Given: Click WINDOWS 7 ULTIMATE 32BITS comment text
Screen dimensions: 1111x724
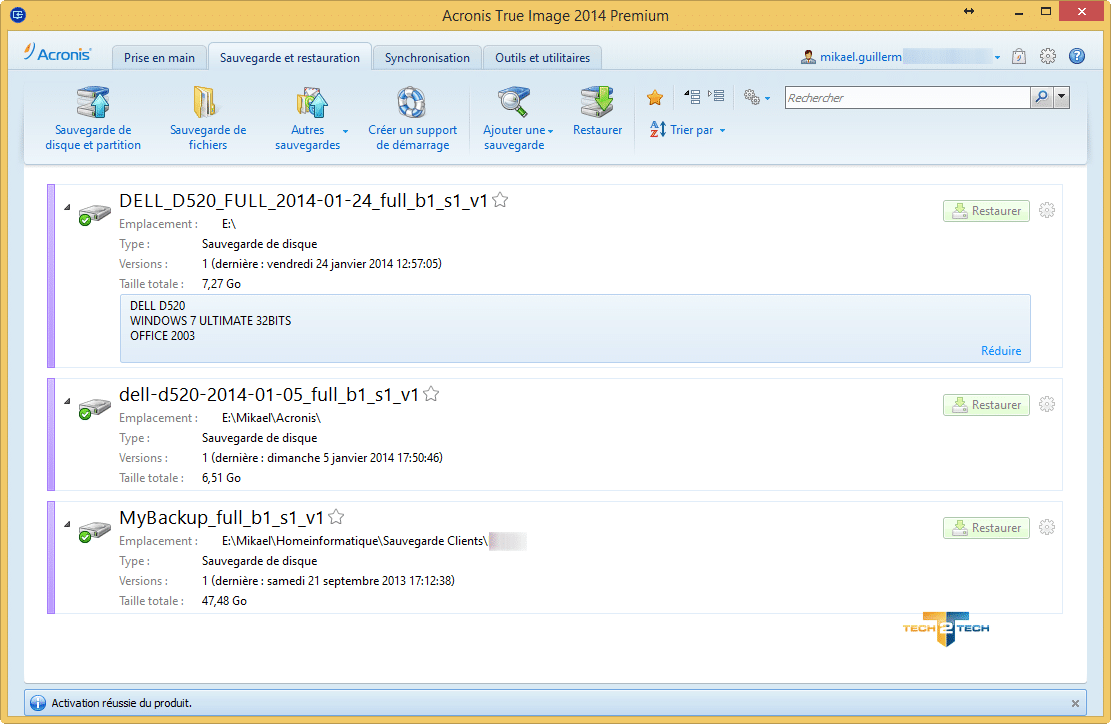Looking at the screenshot, I should tap(210, 321).
